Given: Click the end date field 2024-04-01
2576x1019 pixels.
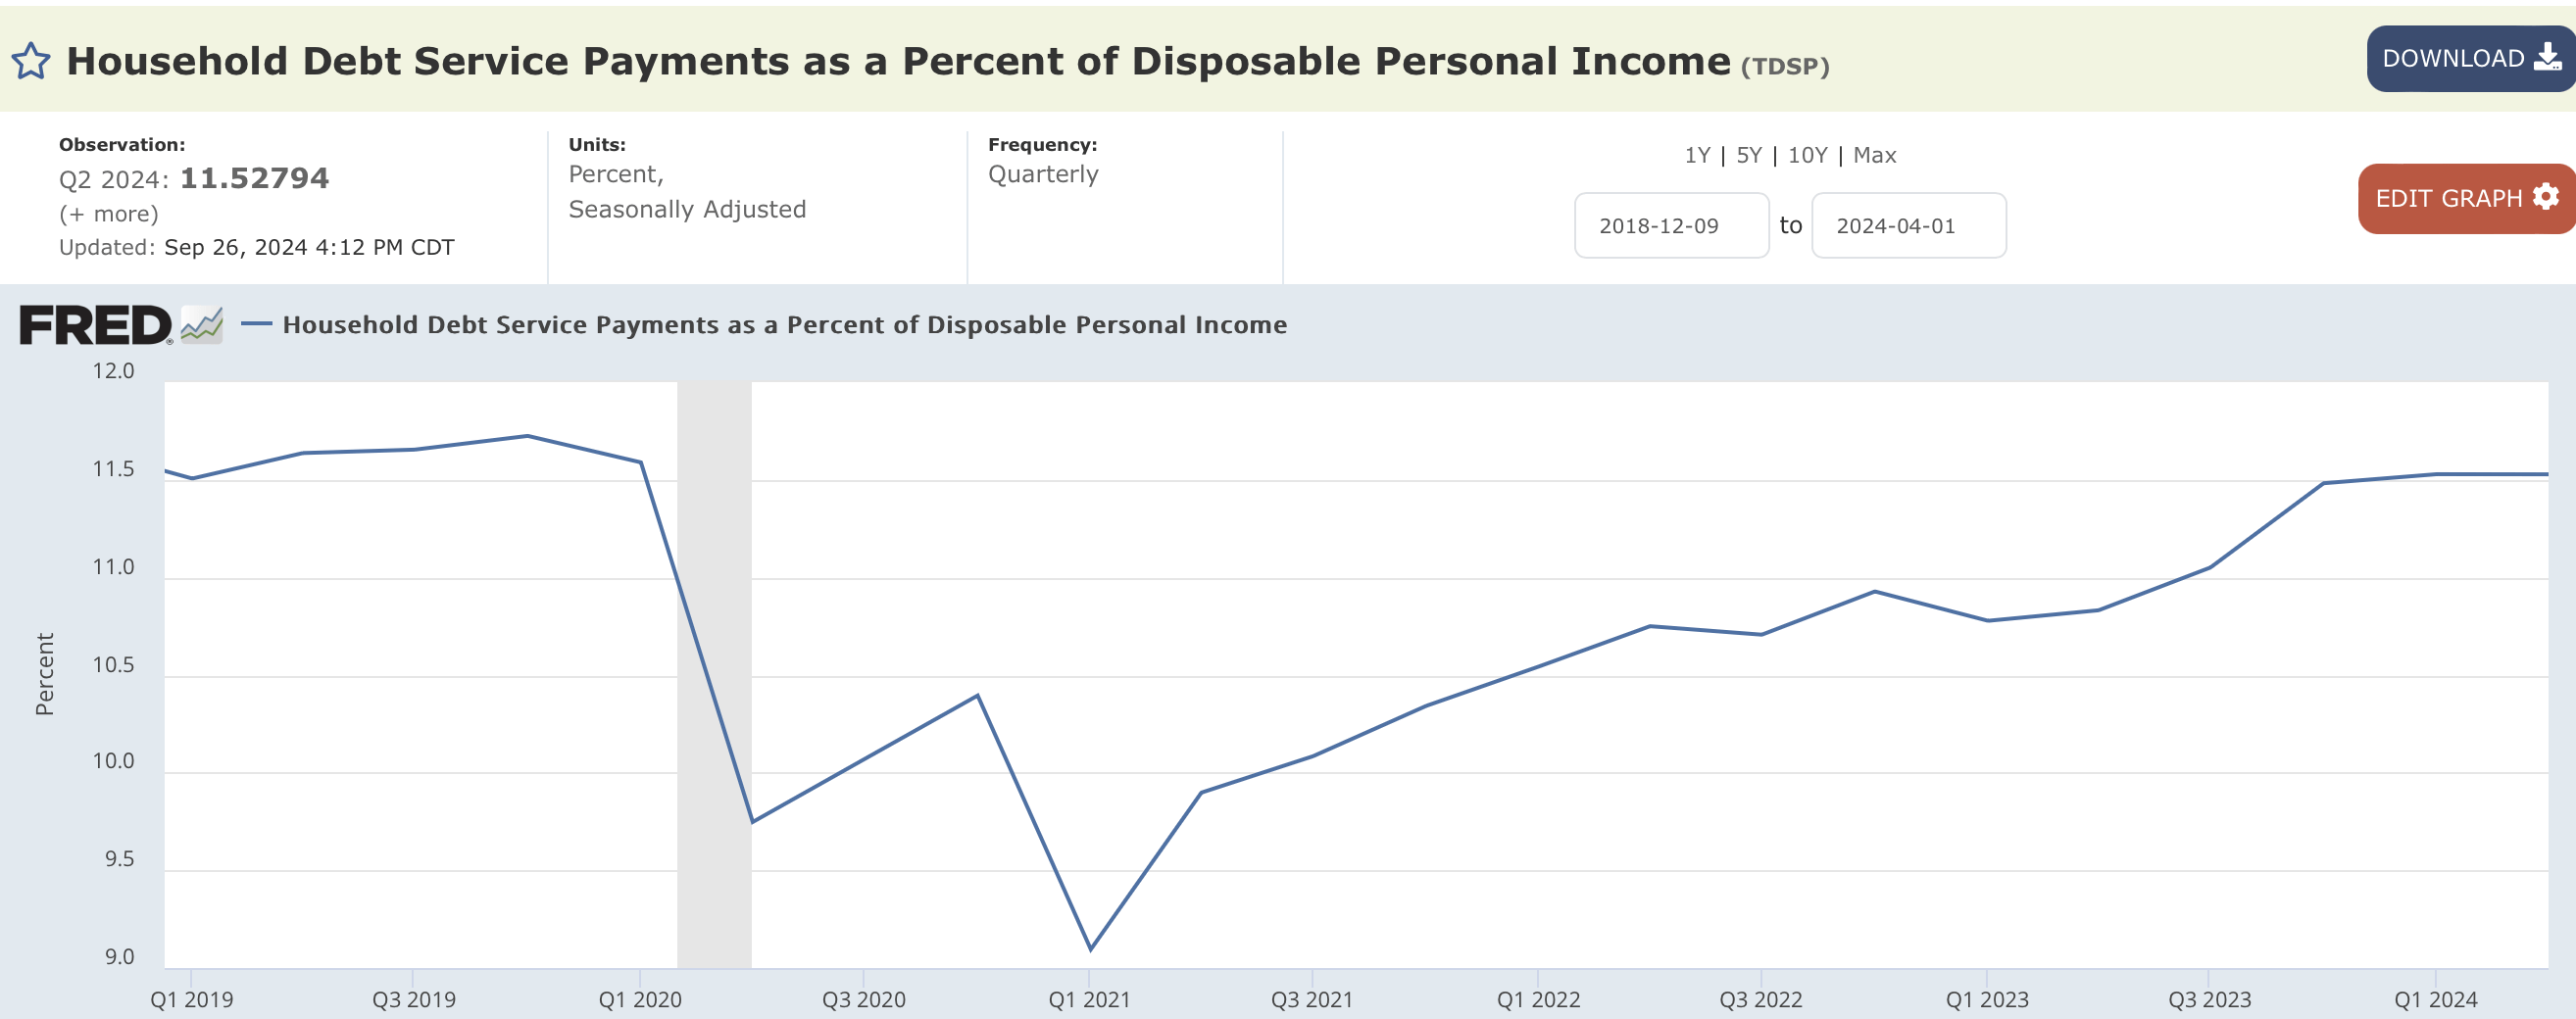Looking at the screenshot, I should (x=1908, y=226).
